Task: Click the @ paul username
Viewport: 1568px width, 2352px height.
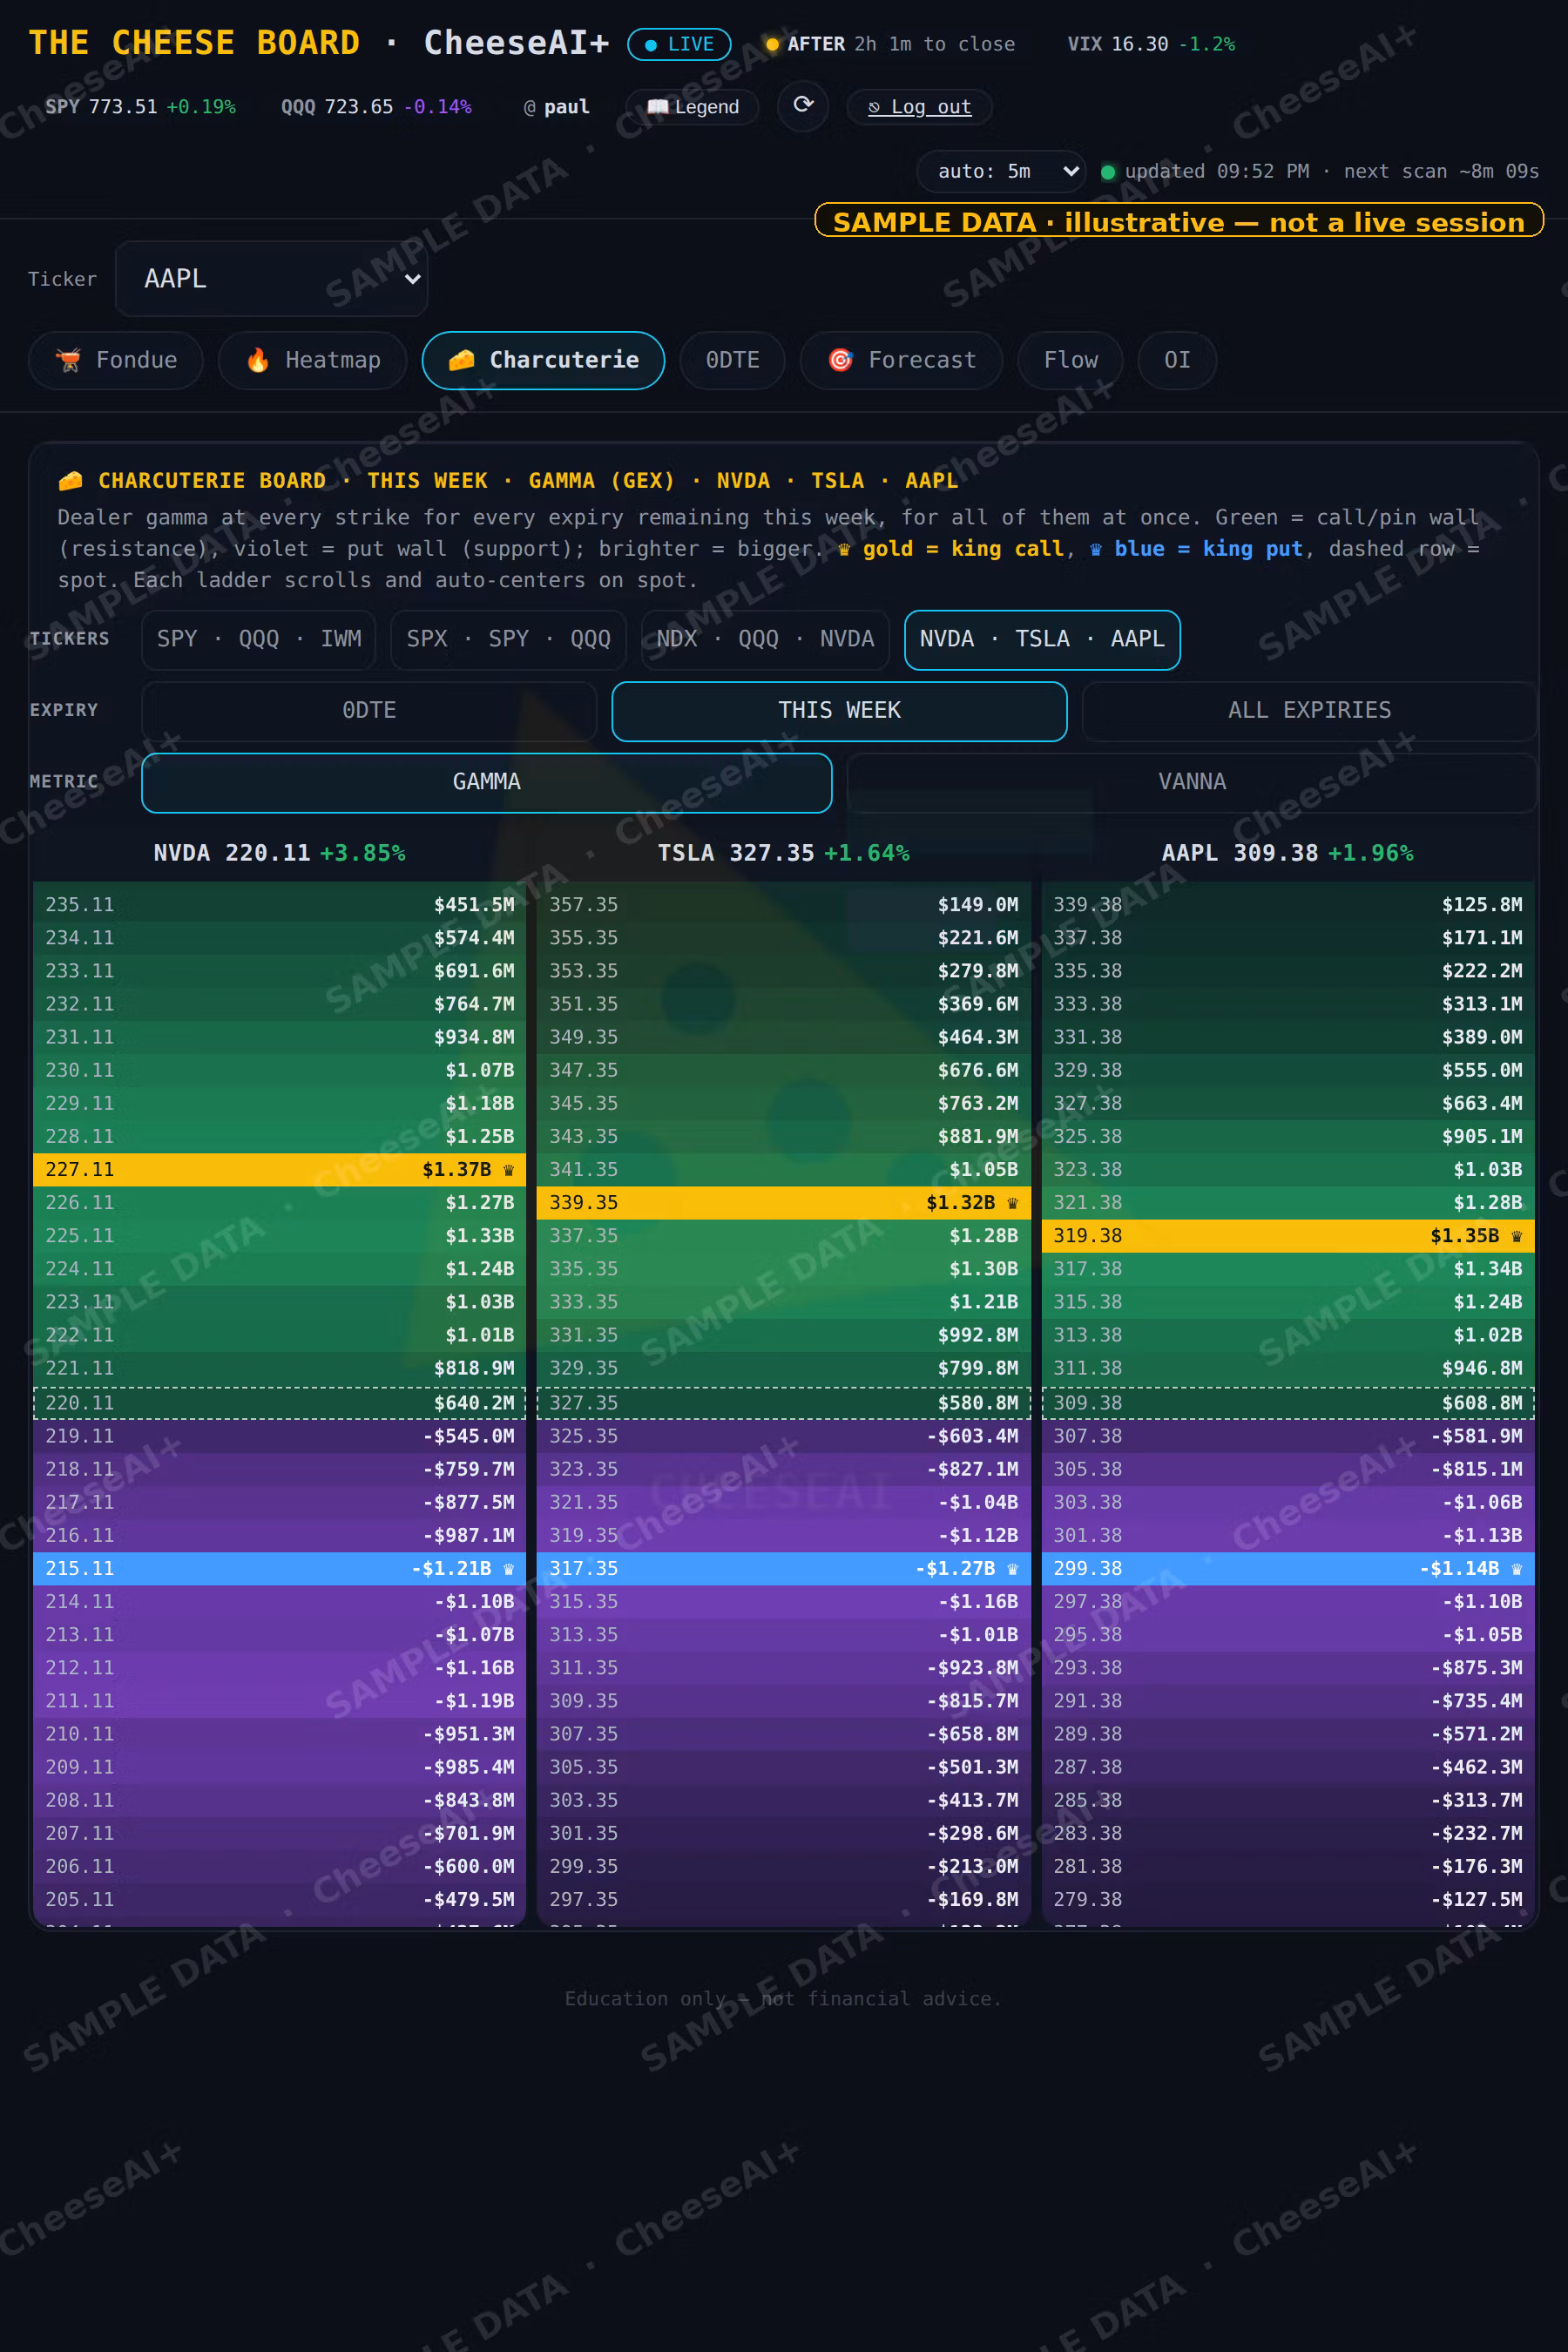Action: (557, 107)
